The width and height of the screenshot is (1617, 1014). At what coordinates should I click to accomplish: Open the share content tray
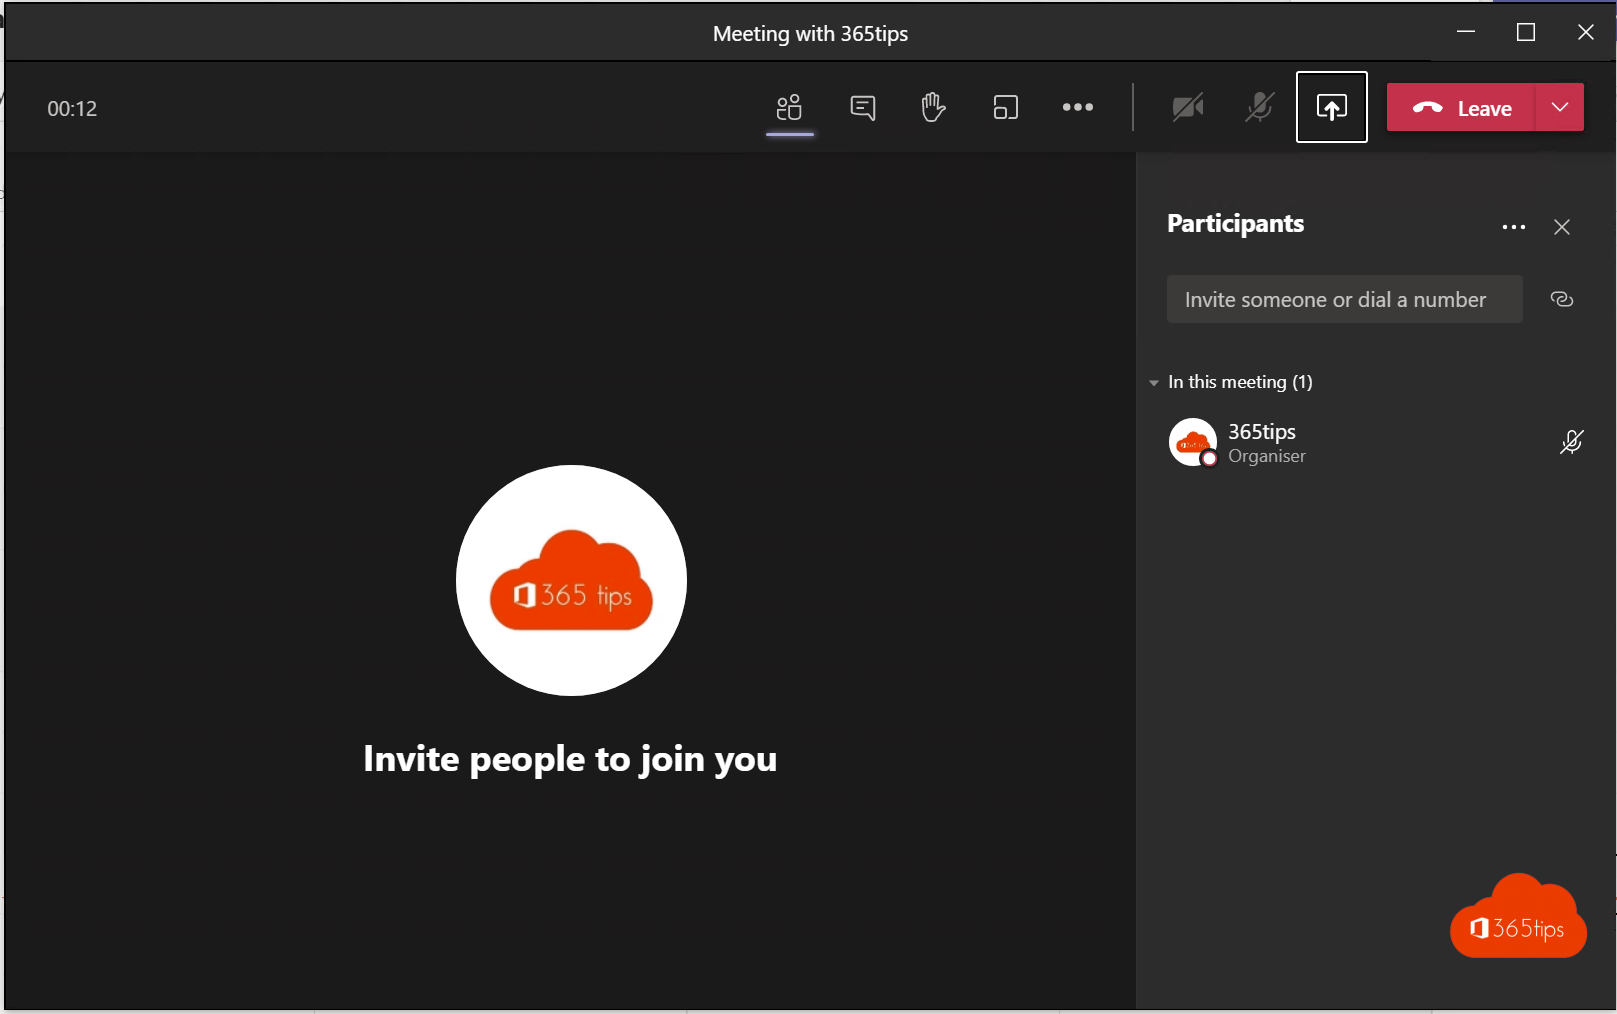tap(1331, 107)
